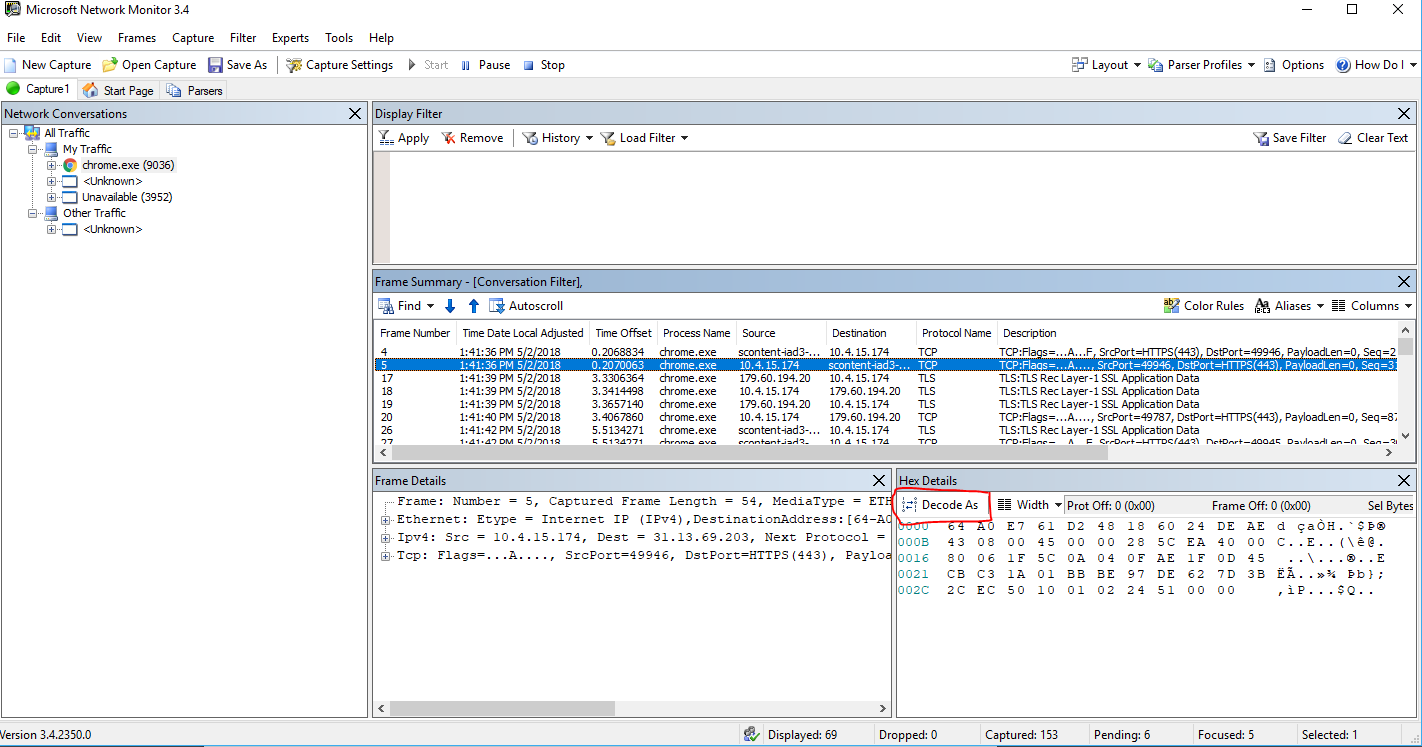Go to next found frame arrow
Screen dimensions: 1422x747
coord(450,306)
